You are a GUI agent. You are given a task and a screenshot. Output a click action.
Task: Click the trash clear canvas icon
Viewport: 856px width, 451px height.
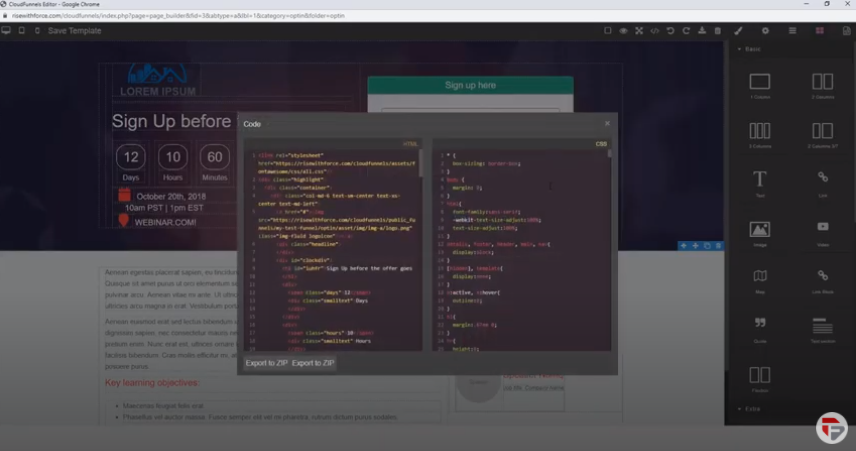(717, 31)
